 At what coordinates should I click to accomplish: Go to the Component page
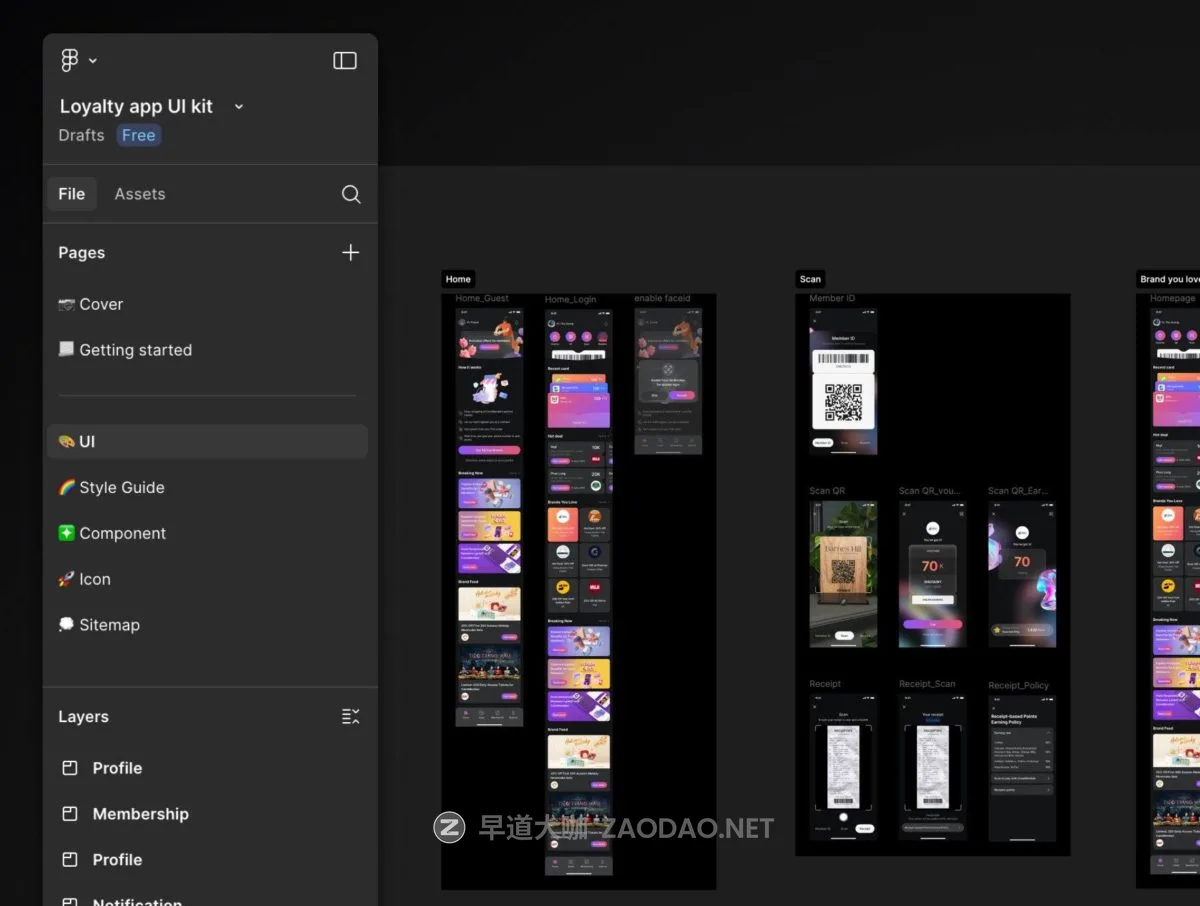coord(122,533)
